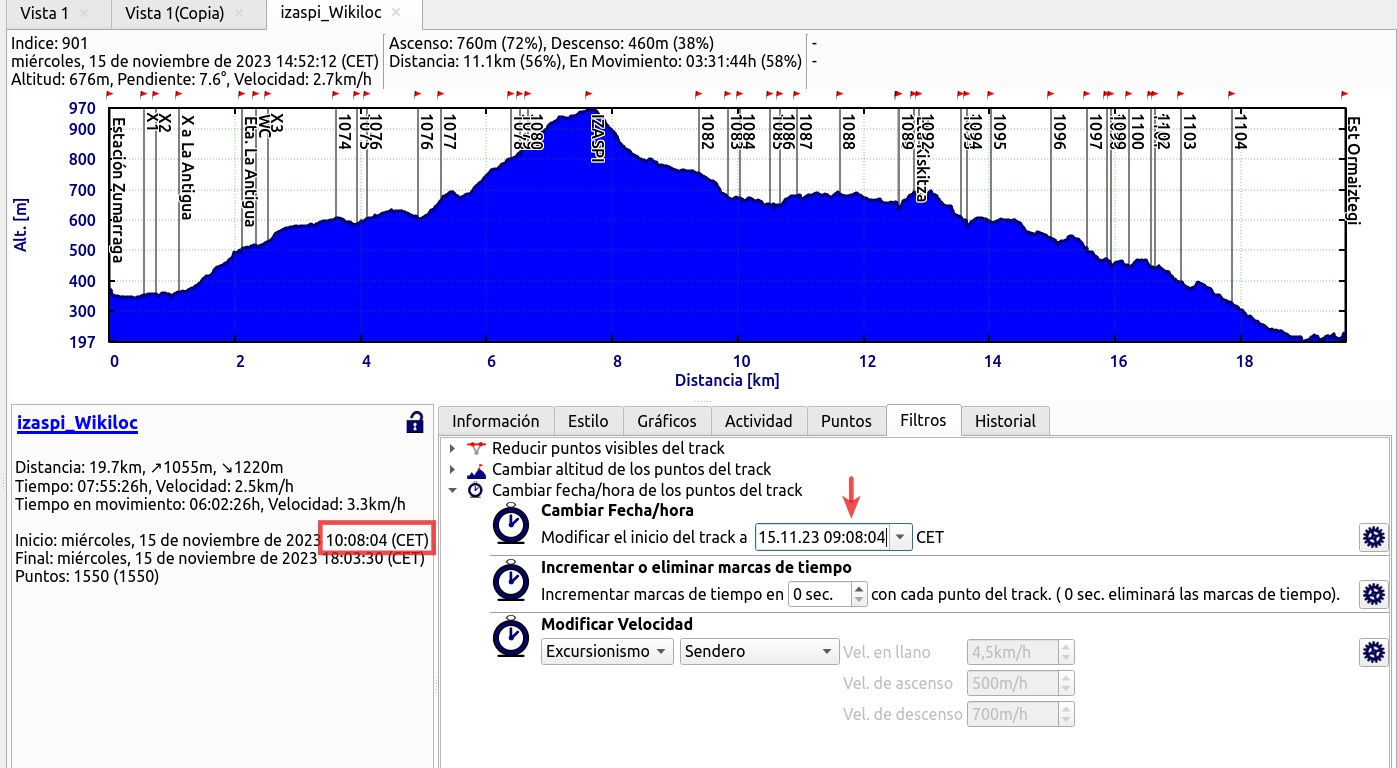Click the Tiempo en movimiento: 06:02:26h line
This screenshot has width=1397, height=768.
[210, 503]
